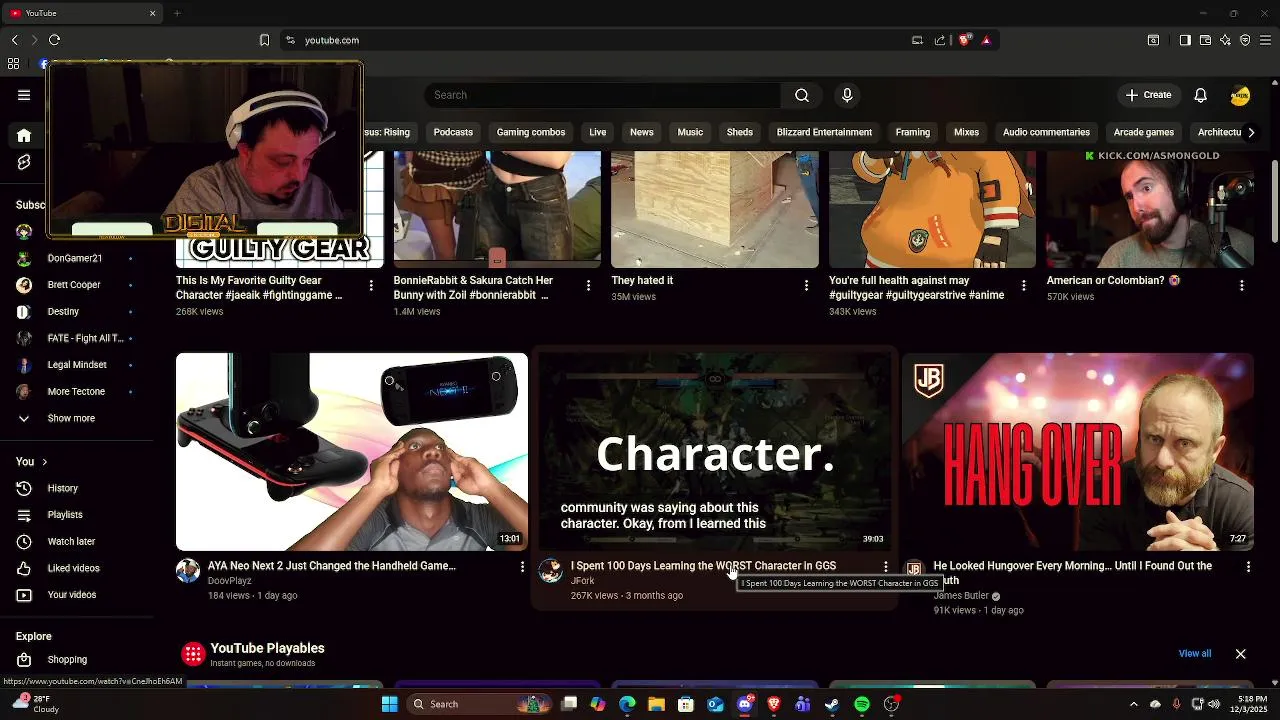Open Brett Cooper subscription channel
The width and height of the screenshot is (1280, 720).
coord(74,285)
